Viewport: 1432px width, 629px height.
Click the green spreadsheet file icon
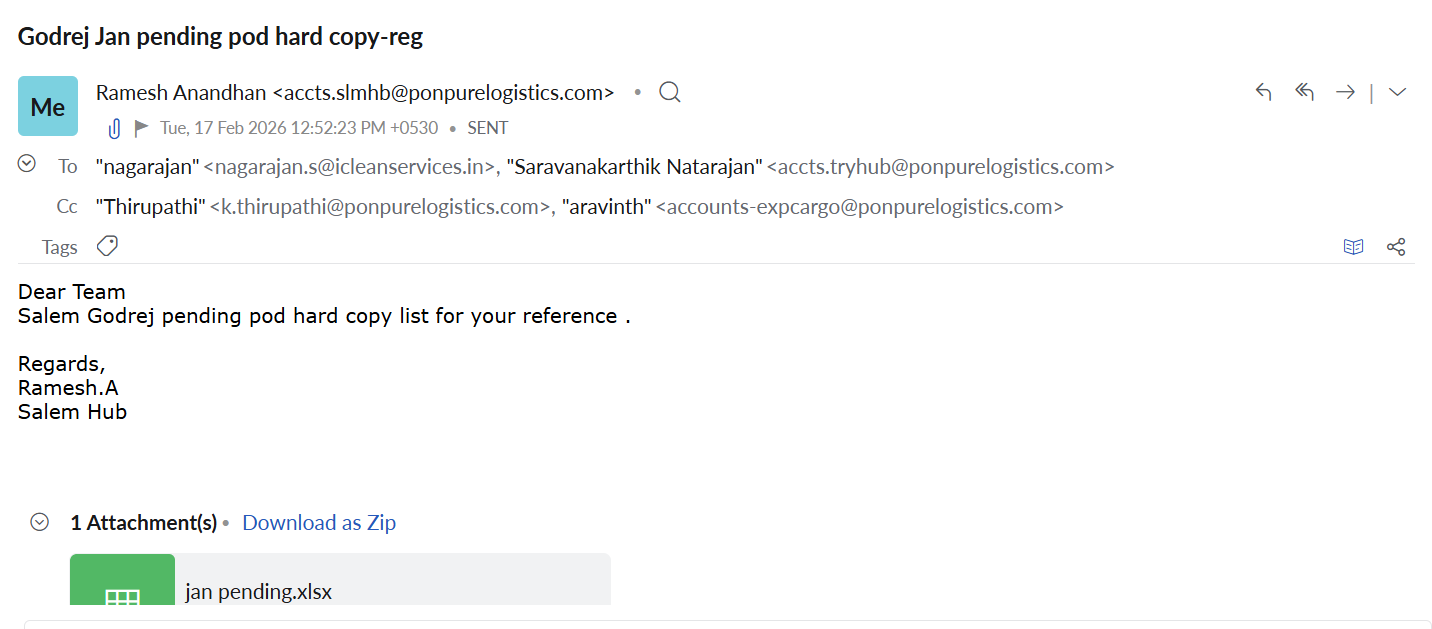(122, 585)
